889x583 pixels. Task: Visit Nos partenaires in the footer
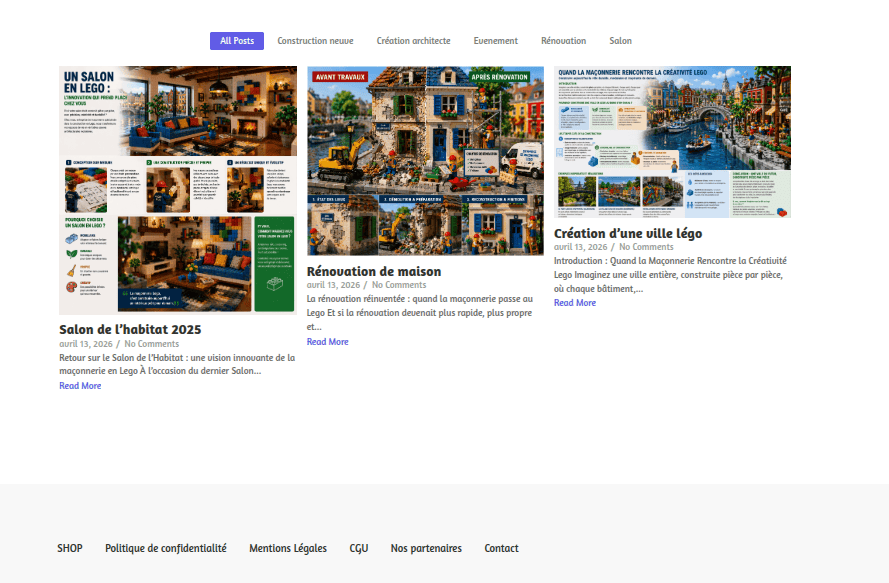(426, 548)
